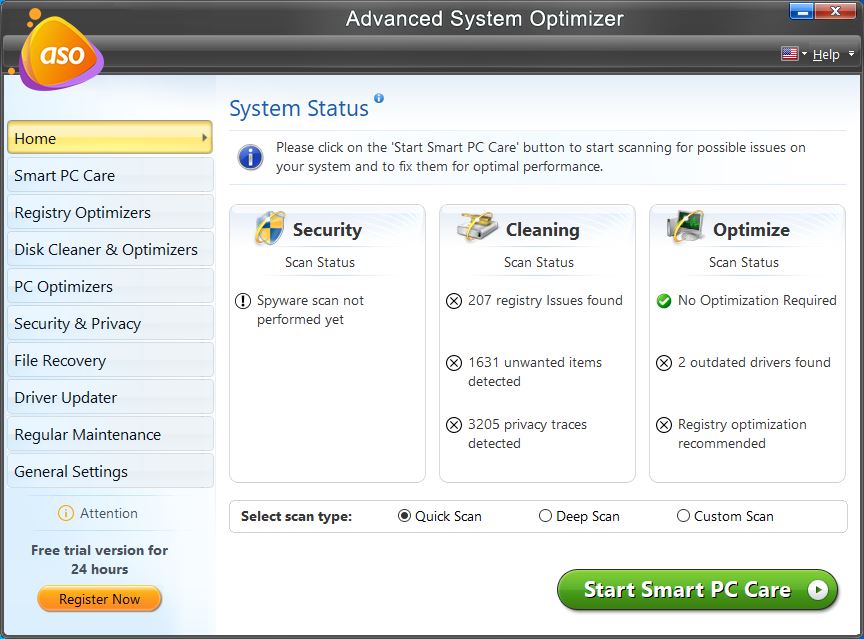The width and height of the screenshot is (864, 639).
Task: Open General Settings
Action: [110, 471]
